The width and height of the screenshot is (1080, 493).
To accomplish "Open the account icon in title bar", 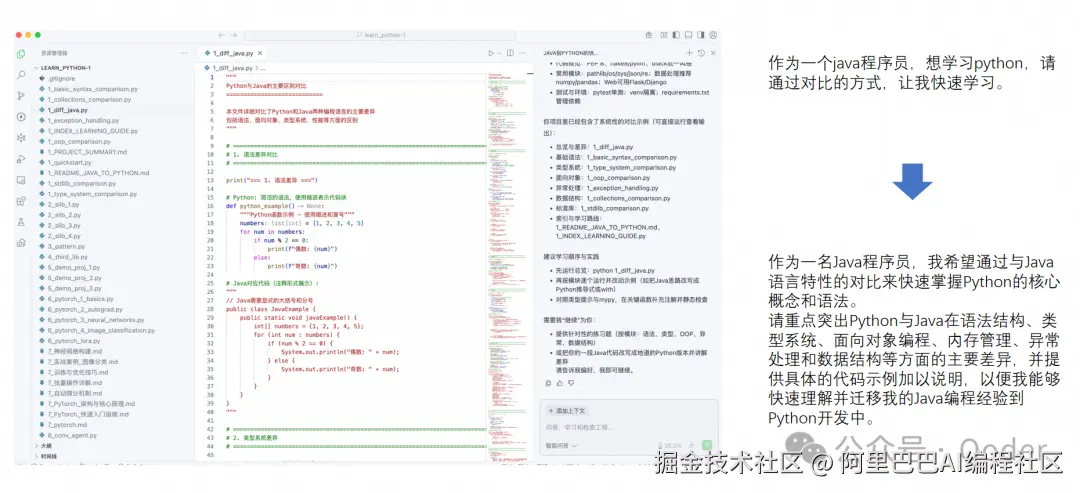I will click(713, 35).
